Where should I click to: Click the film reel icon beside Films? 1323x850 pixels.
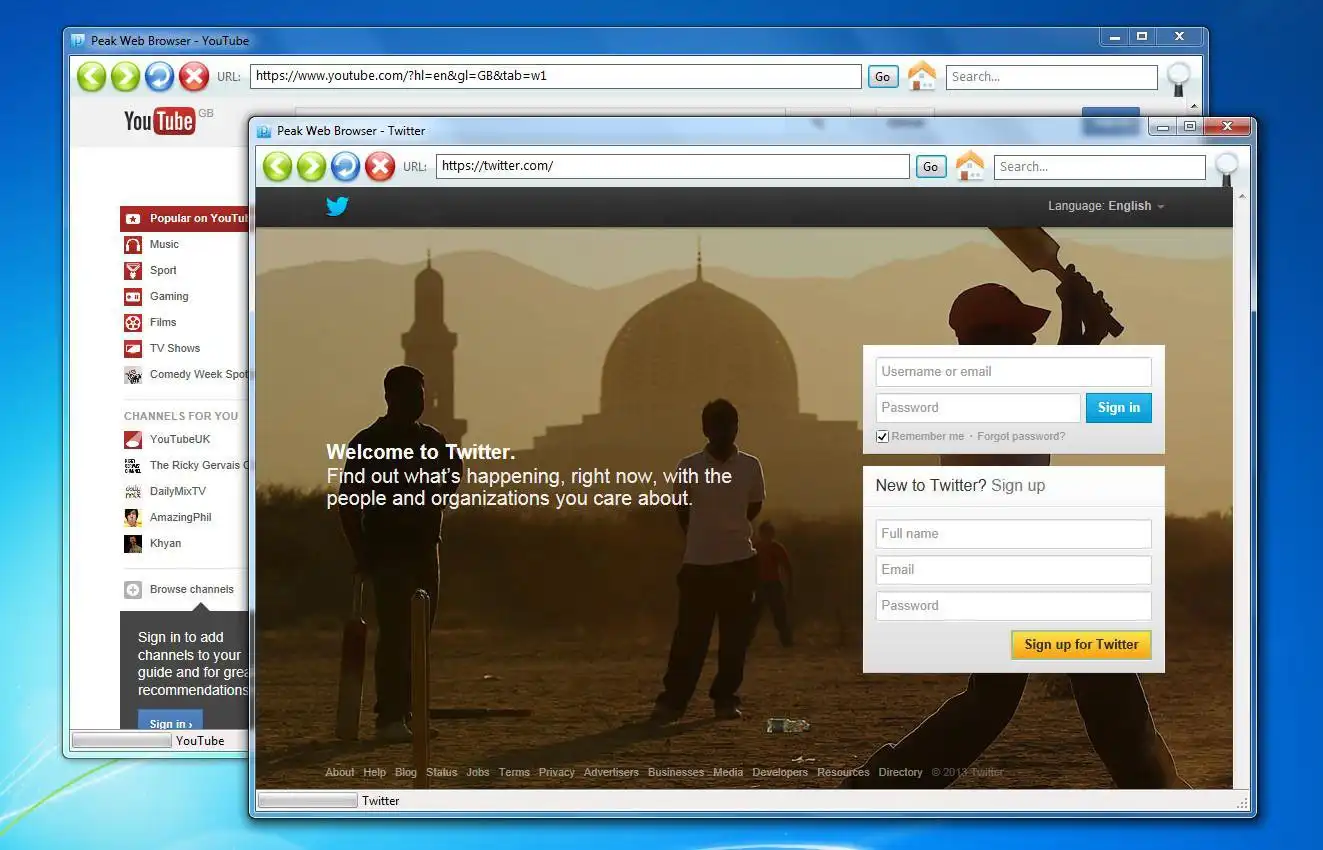(x=133, y=323)
